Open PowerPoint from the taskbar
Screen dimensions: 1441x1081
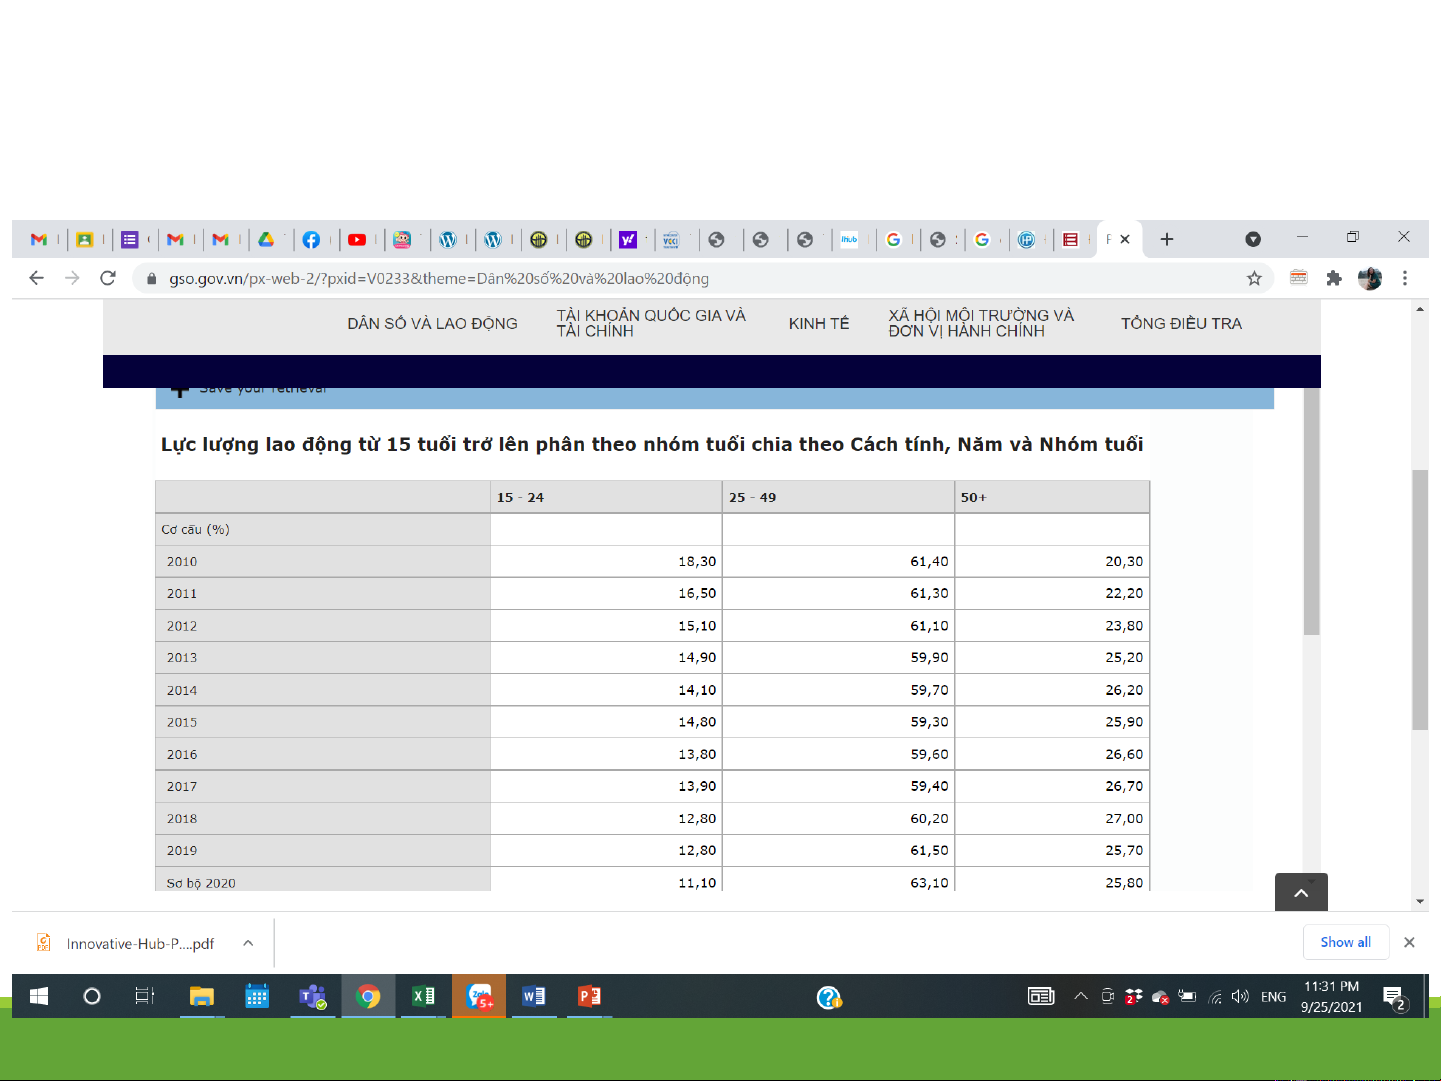[x=589, y=996]
